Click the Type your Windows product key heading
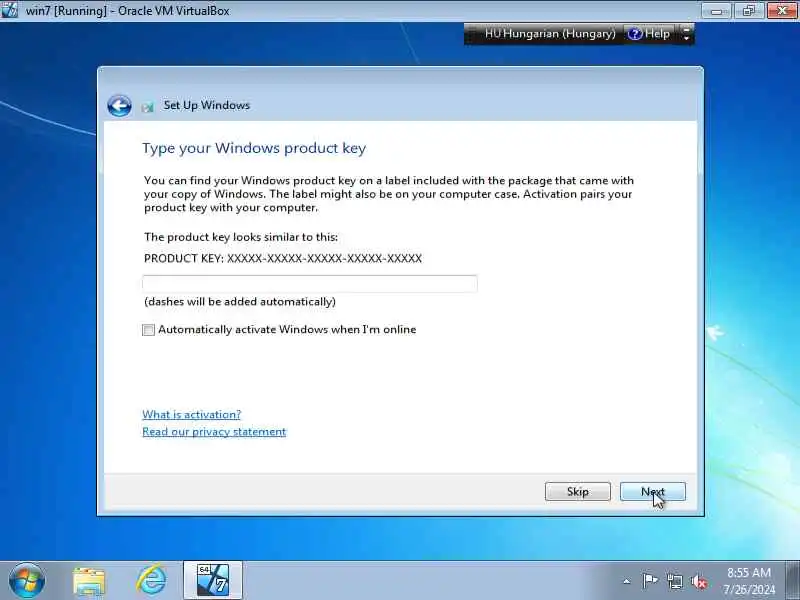 (254, 148)
